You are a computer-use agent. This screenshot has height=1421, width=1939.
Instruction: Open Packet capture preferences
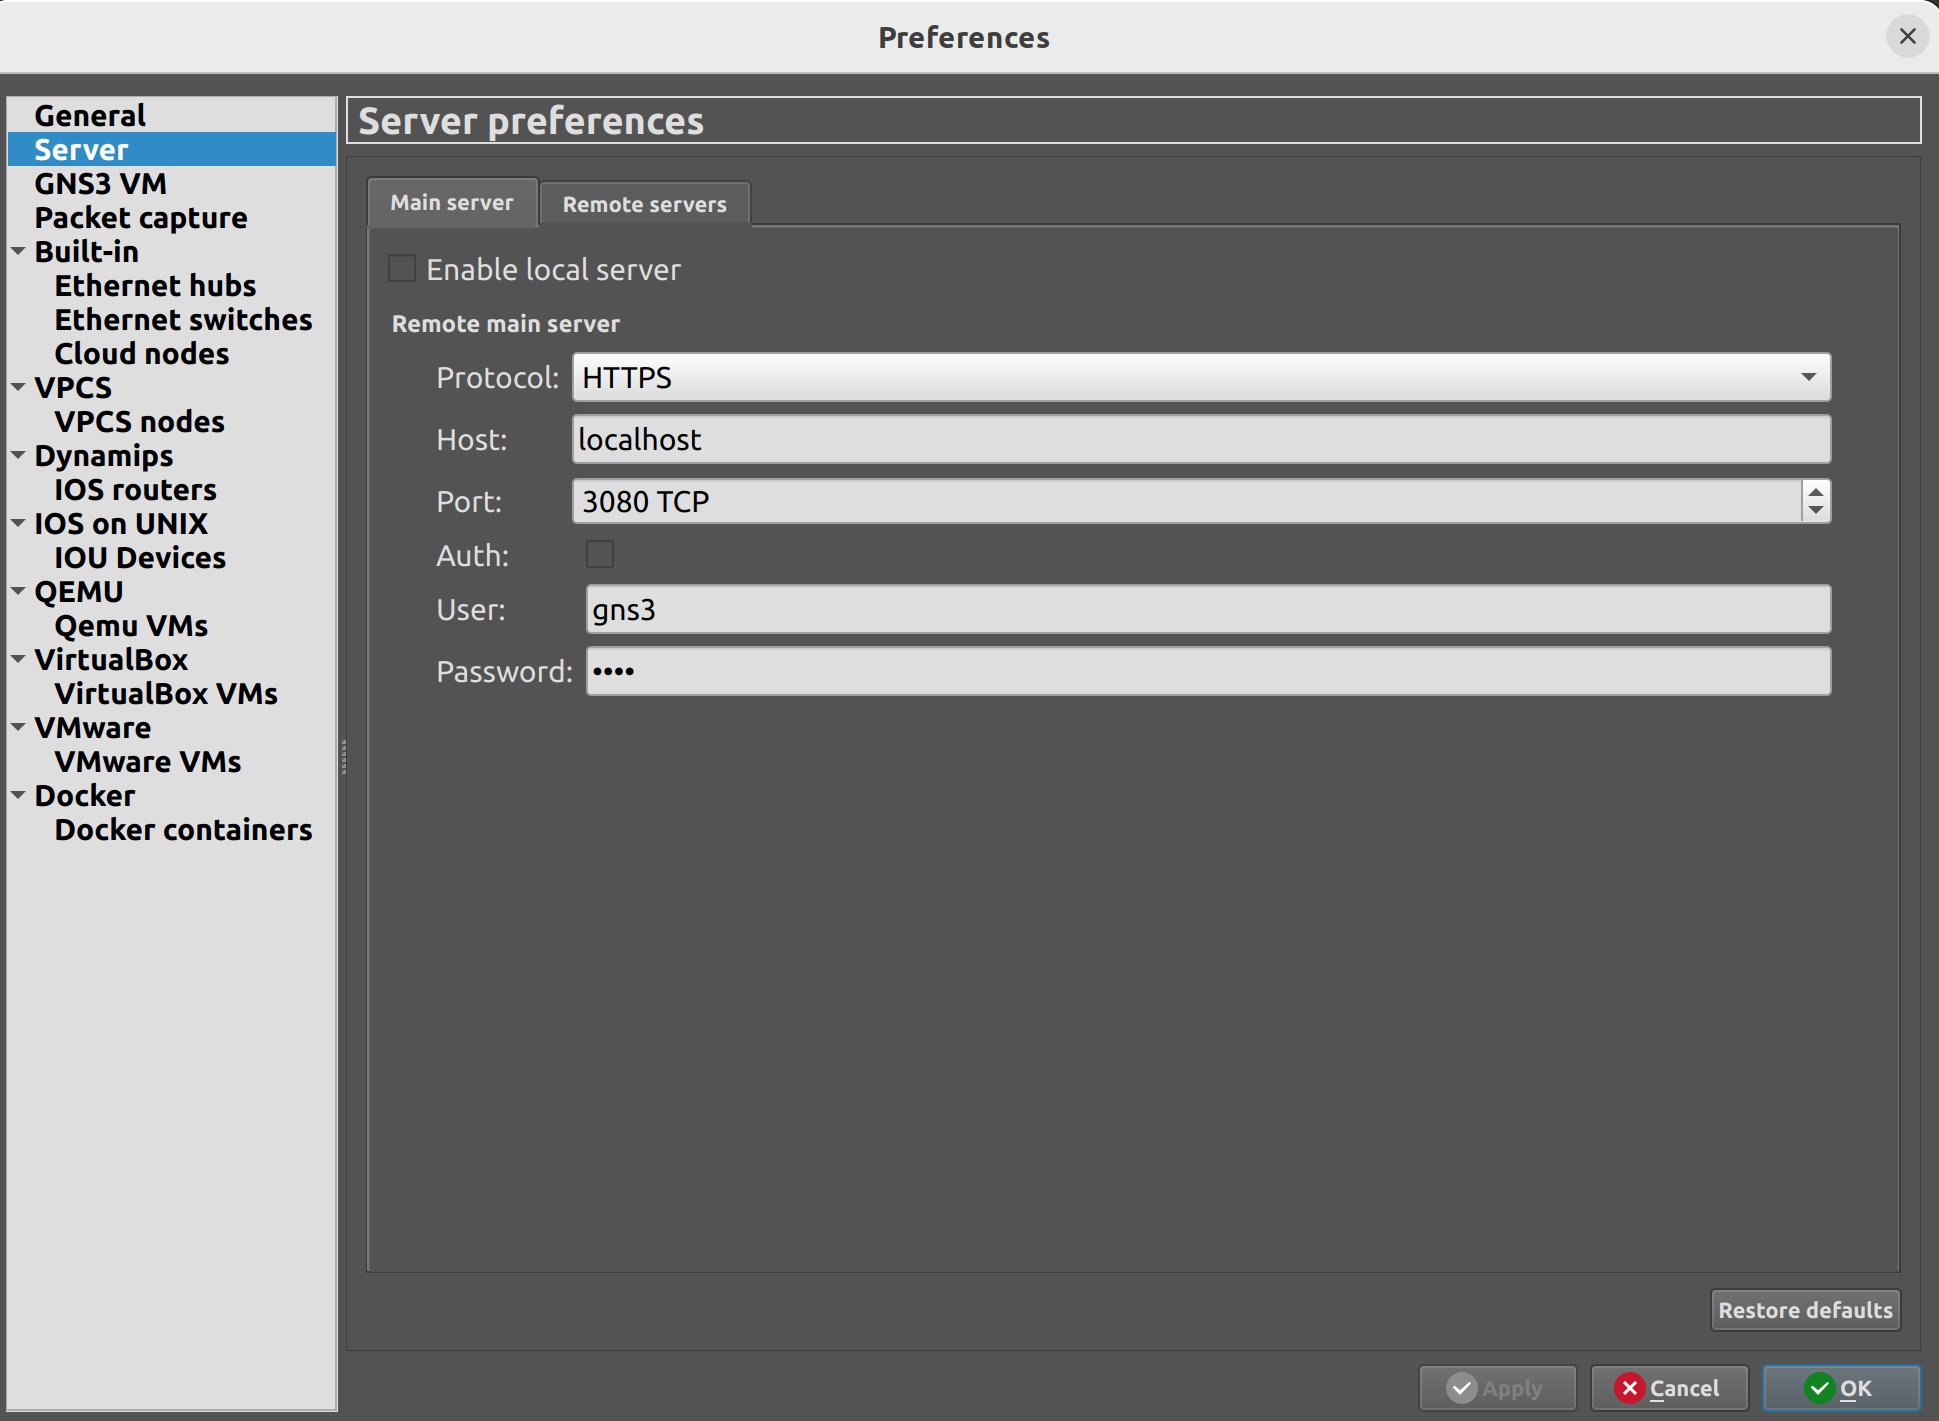click(140, 217)
